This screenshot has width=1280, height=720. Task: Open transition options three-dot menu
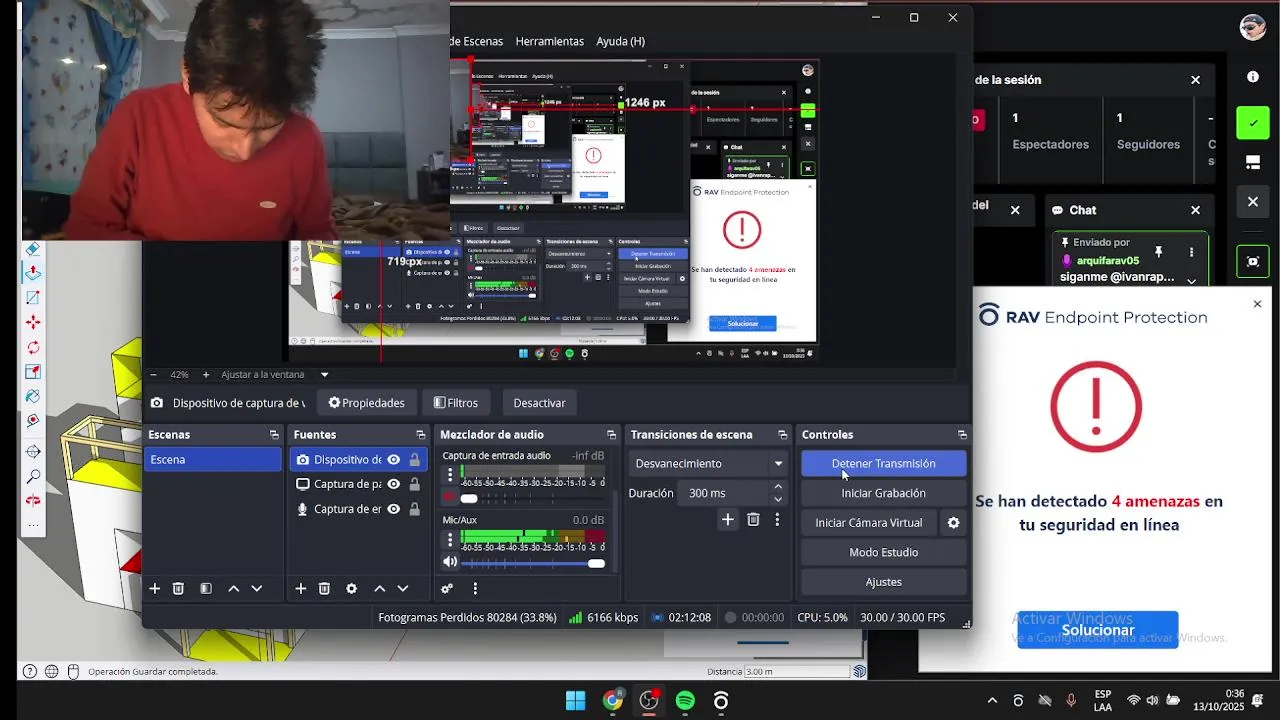pyautogui.click(x=777, y=519)
